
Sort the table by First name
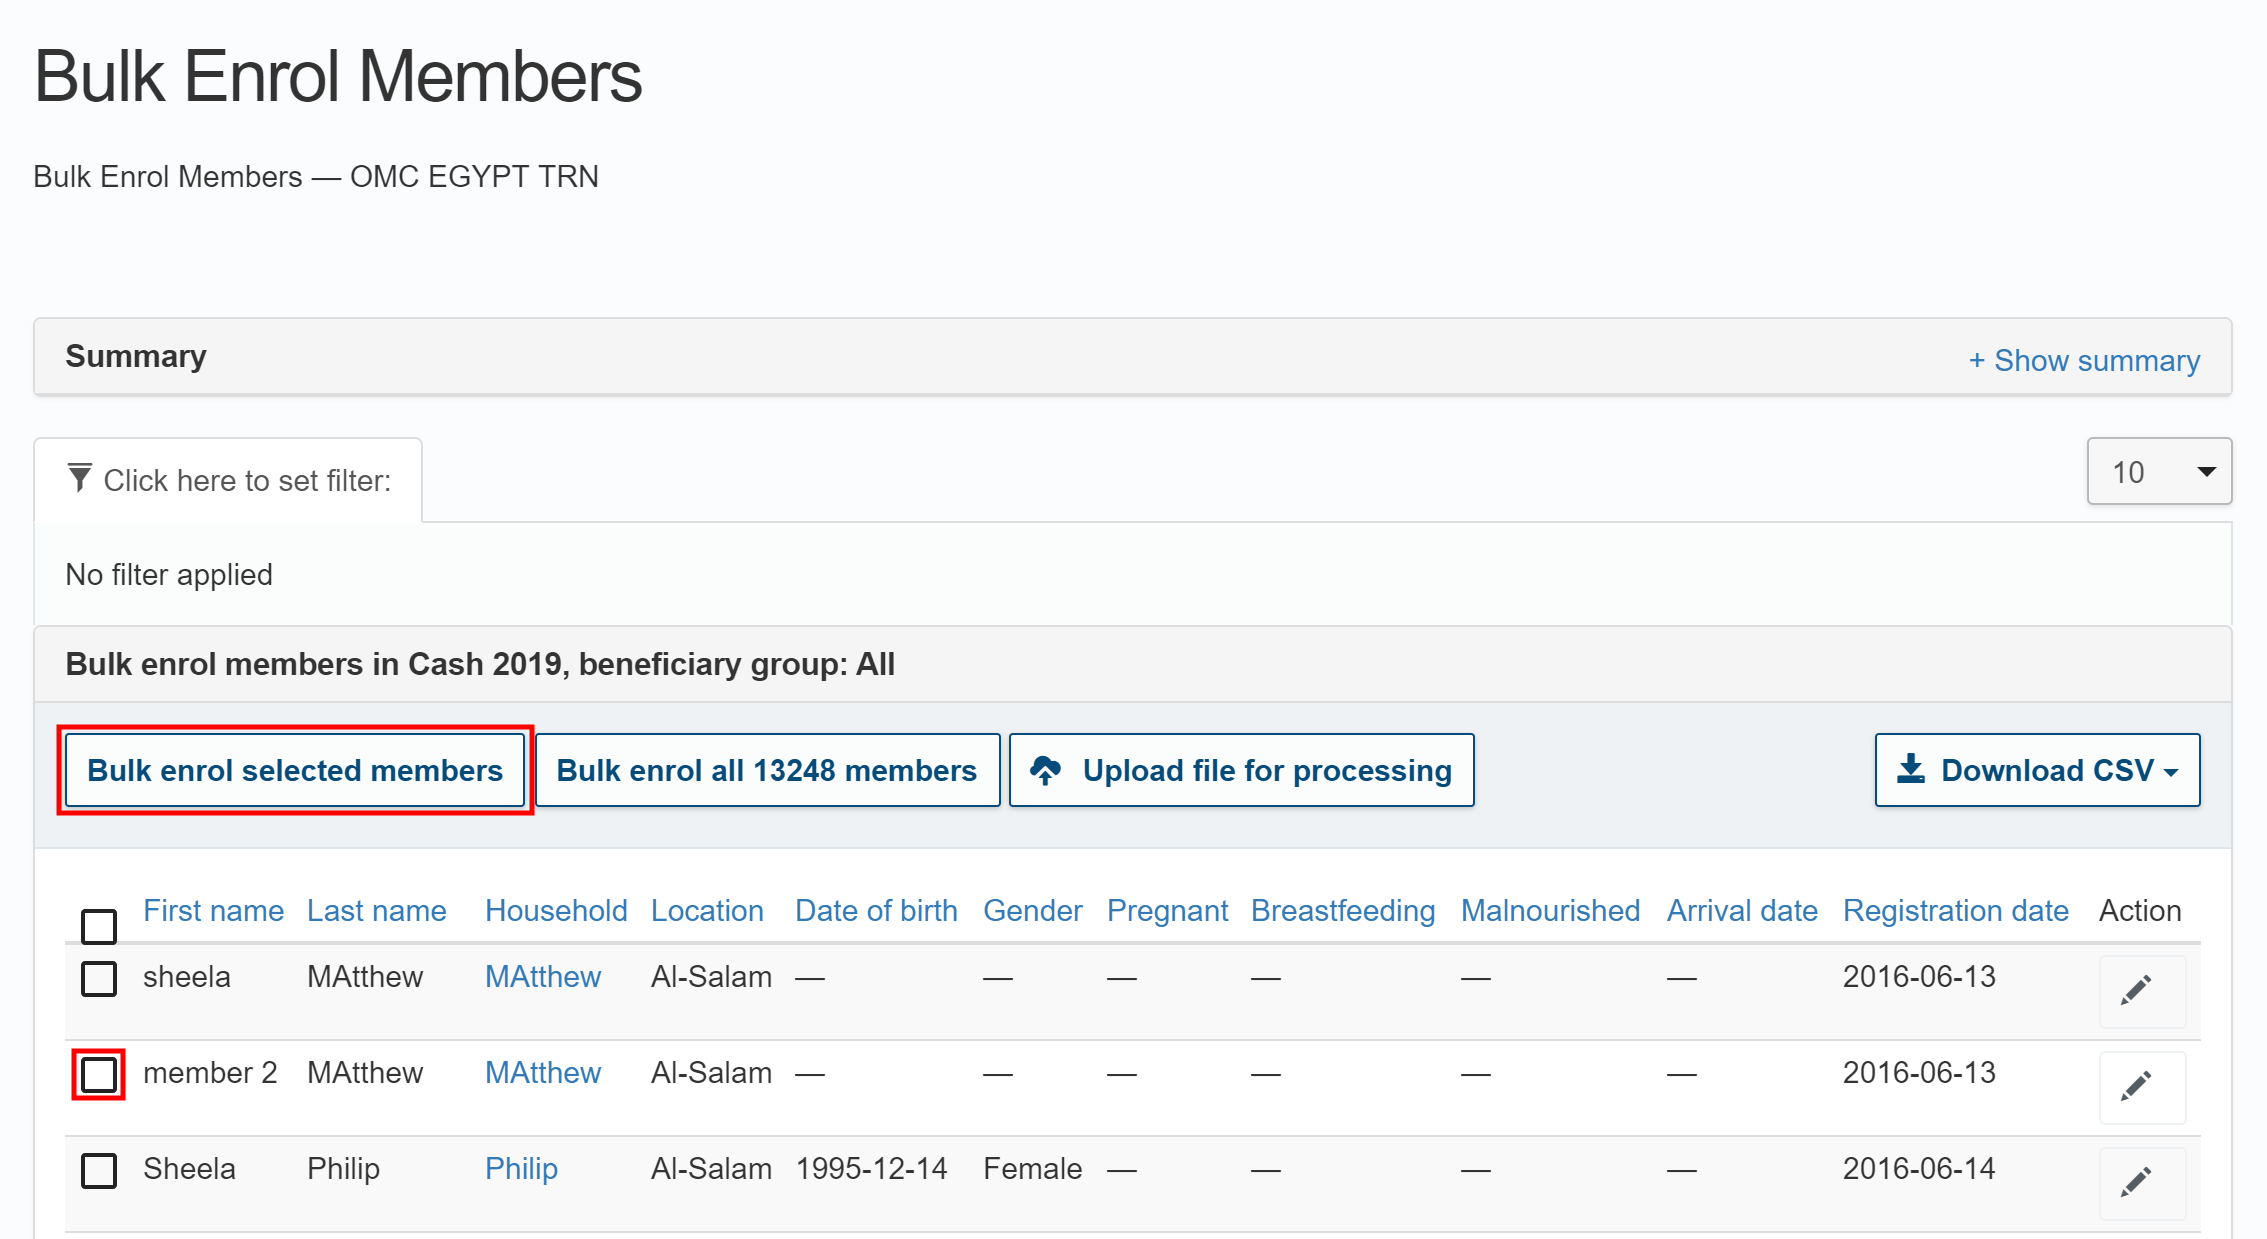[x=213, y=911]
